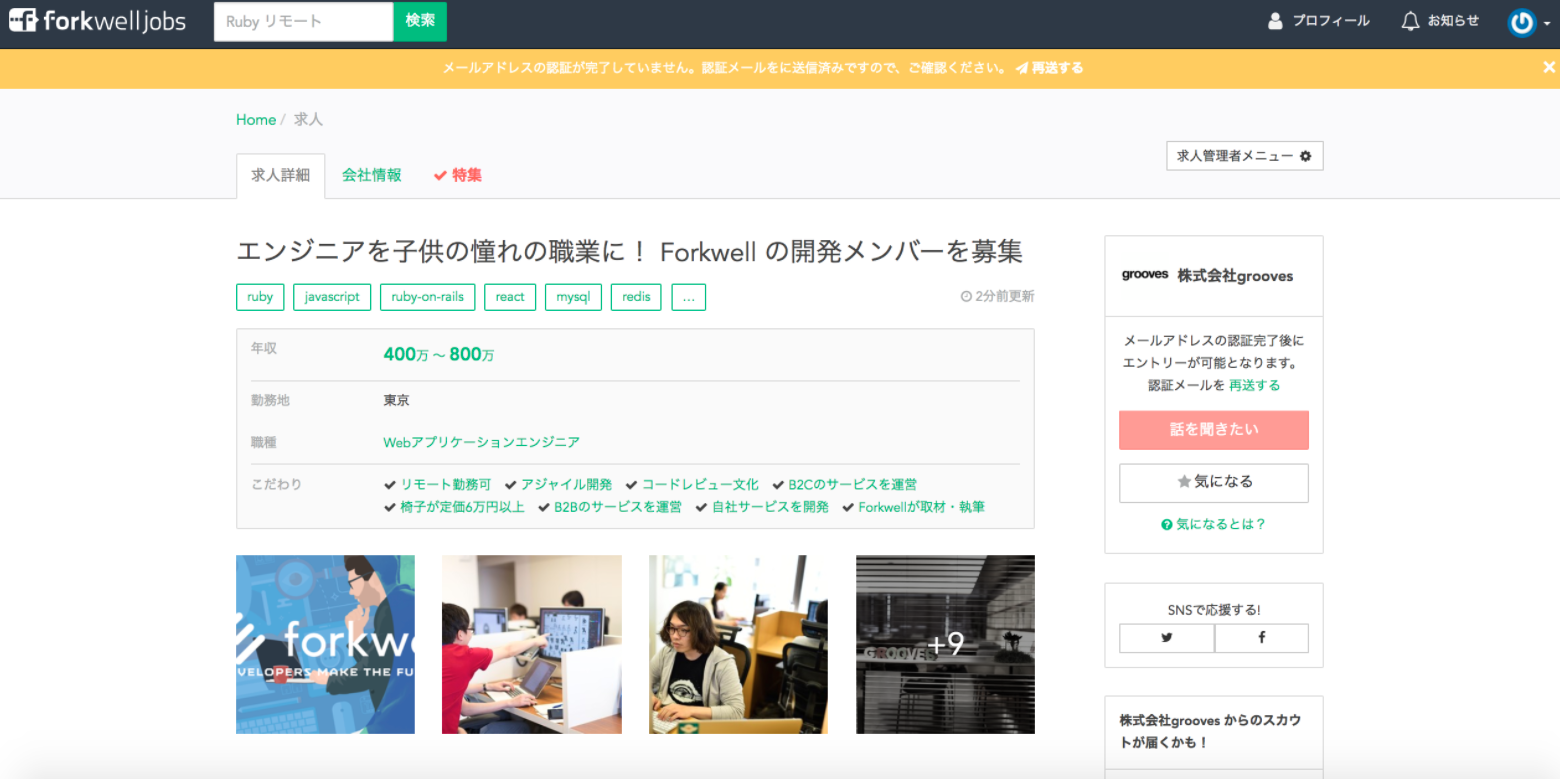Click B2Bのサービスを運営 item

tap(610, 507)
